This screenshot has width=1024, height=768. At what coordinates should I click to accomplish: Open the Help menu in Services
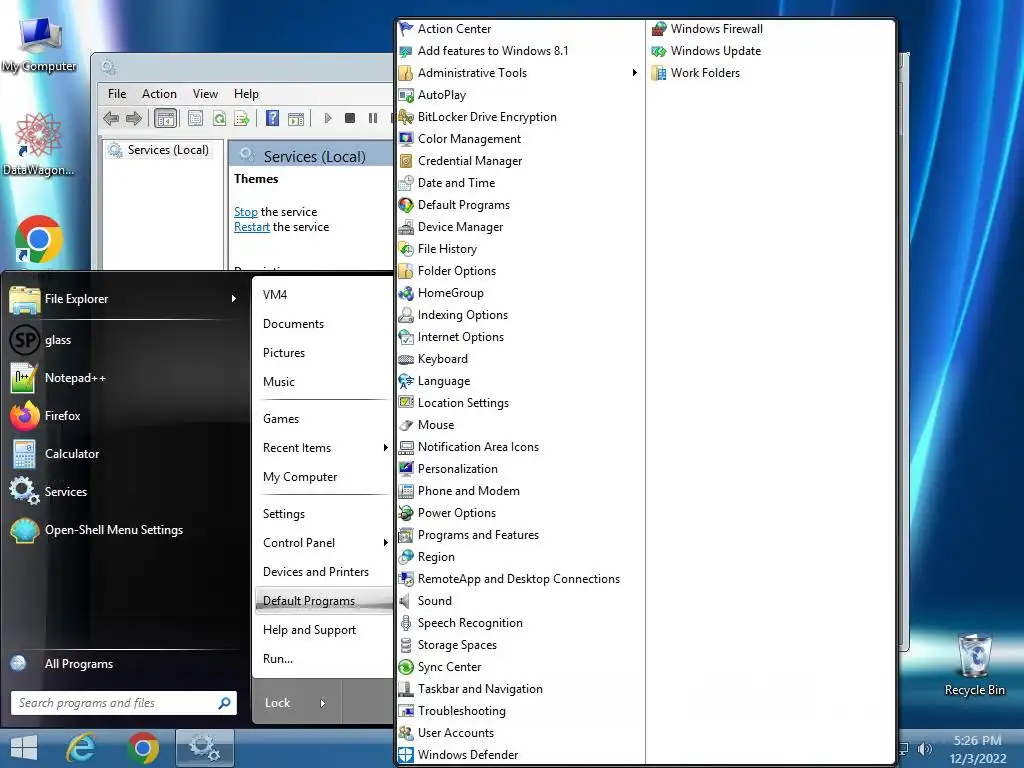pos(246,94)
